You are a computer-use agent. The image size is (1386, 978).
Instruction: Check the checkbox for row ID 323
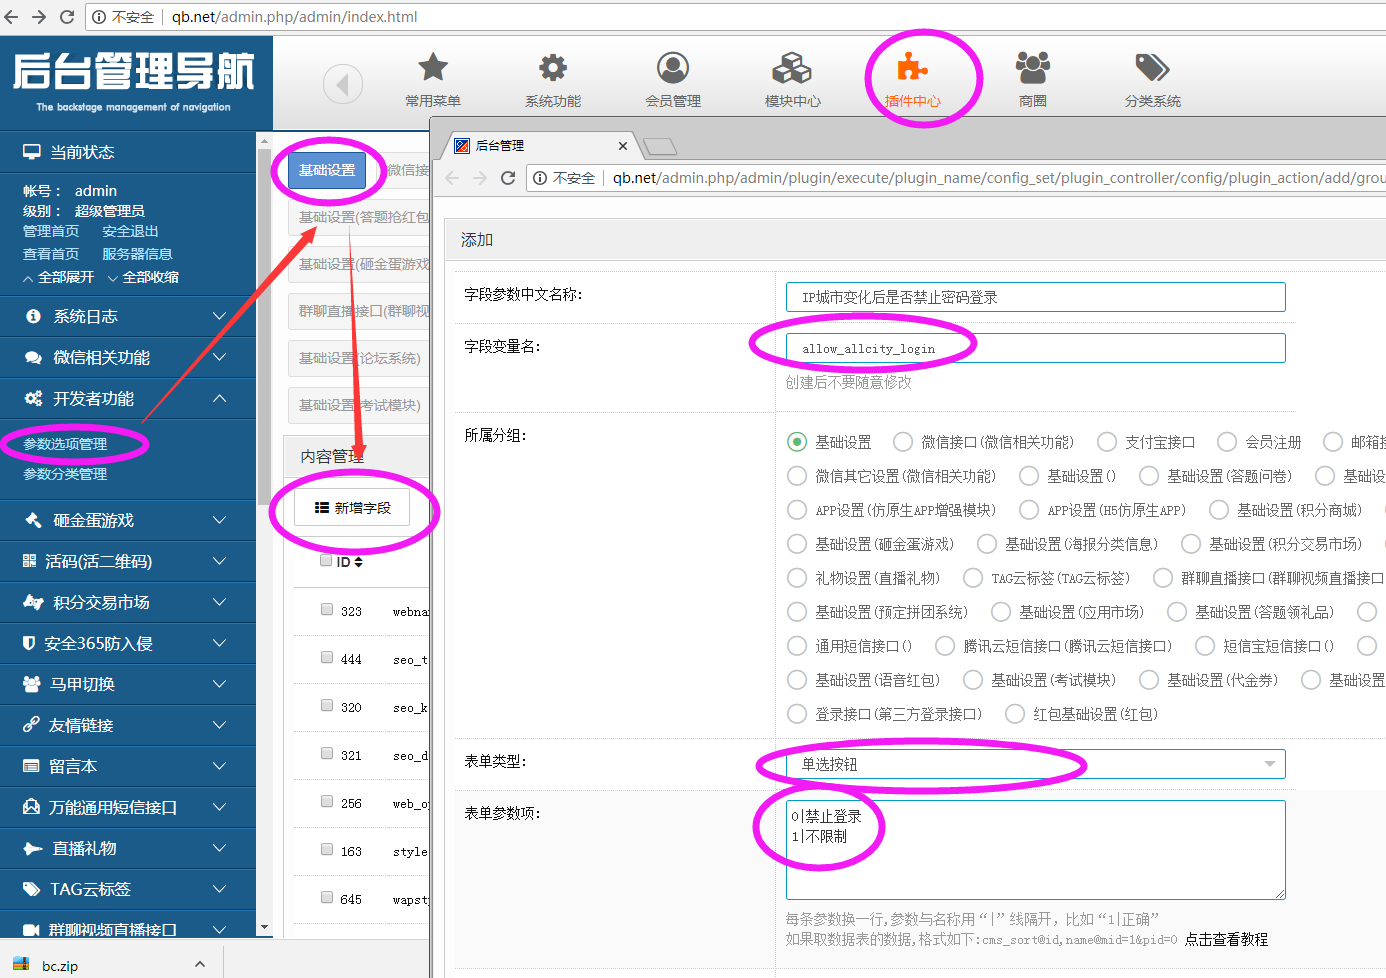327,609
